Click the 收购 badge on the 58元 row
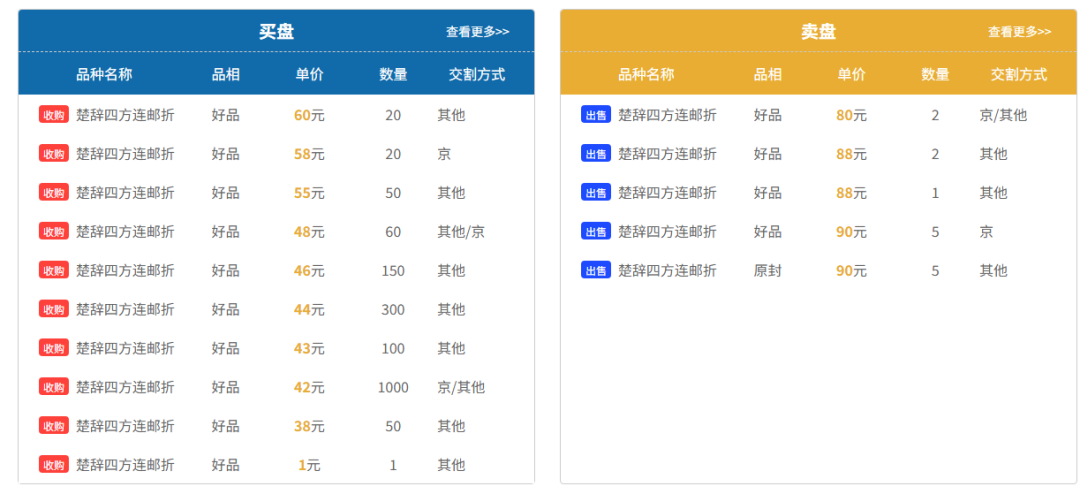1080x494 pixels. pyautogui.click(x=54, y=154)
